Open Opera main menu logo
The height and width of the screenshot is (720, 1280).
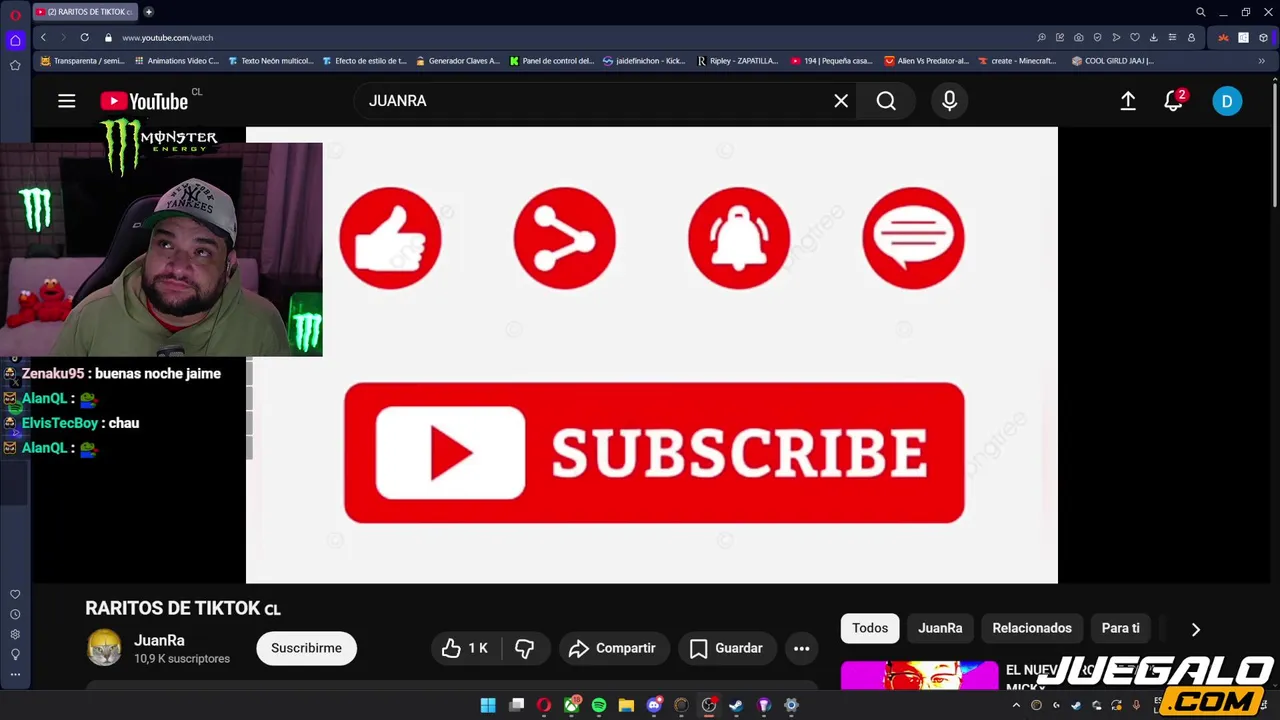tap(15, 14)
